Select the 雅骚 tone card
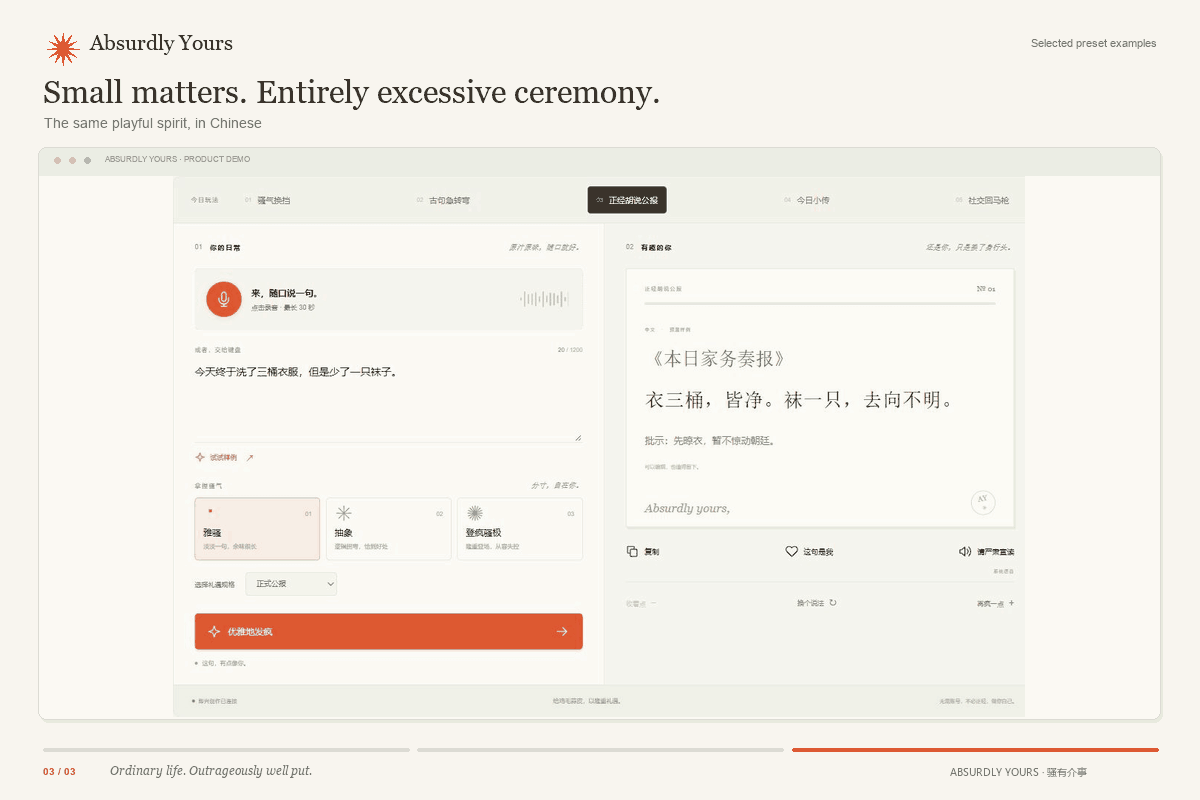The image size is (1200, 800). [x=257, y=529]
